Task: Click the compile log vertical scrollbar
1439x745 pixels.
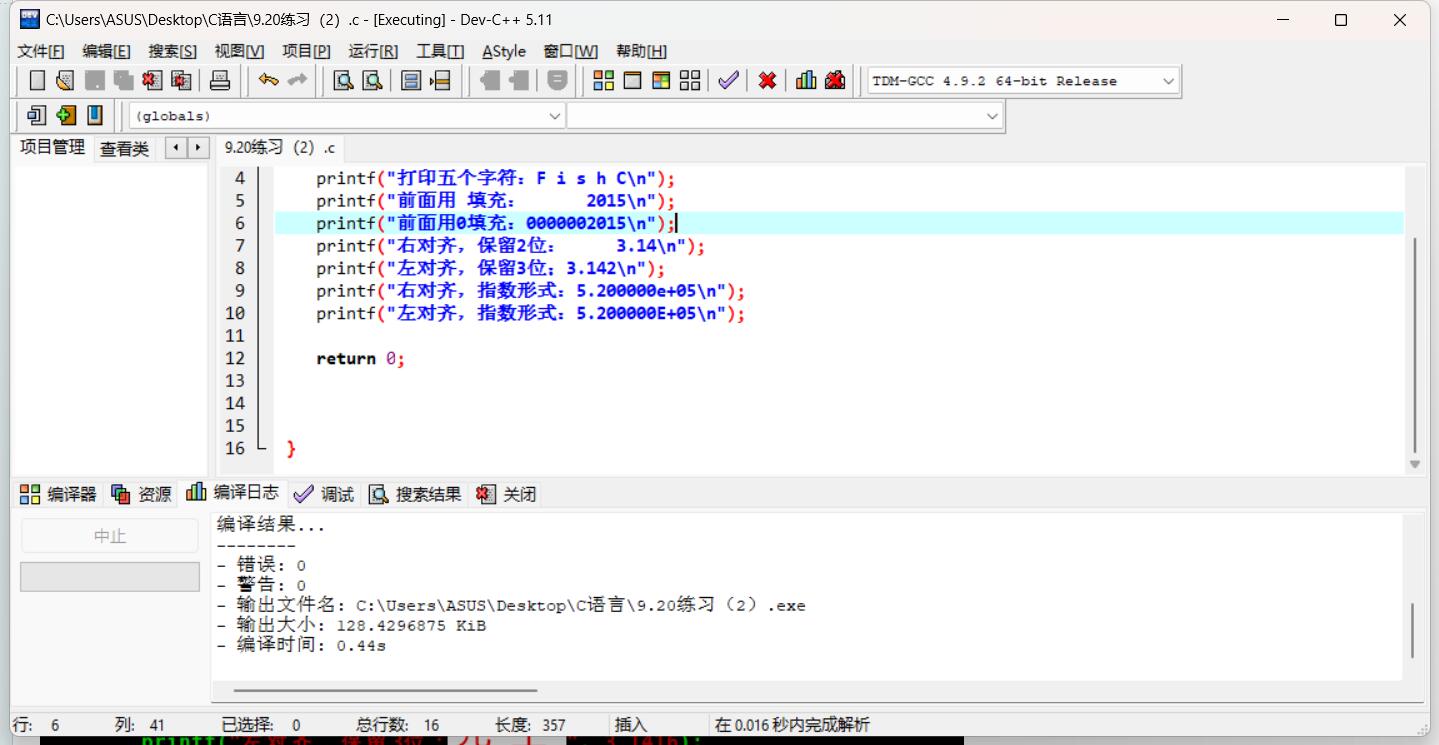Action: 1413,630
